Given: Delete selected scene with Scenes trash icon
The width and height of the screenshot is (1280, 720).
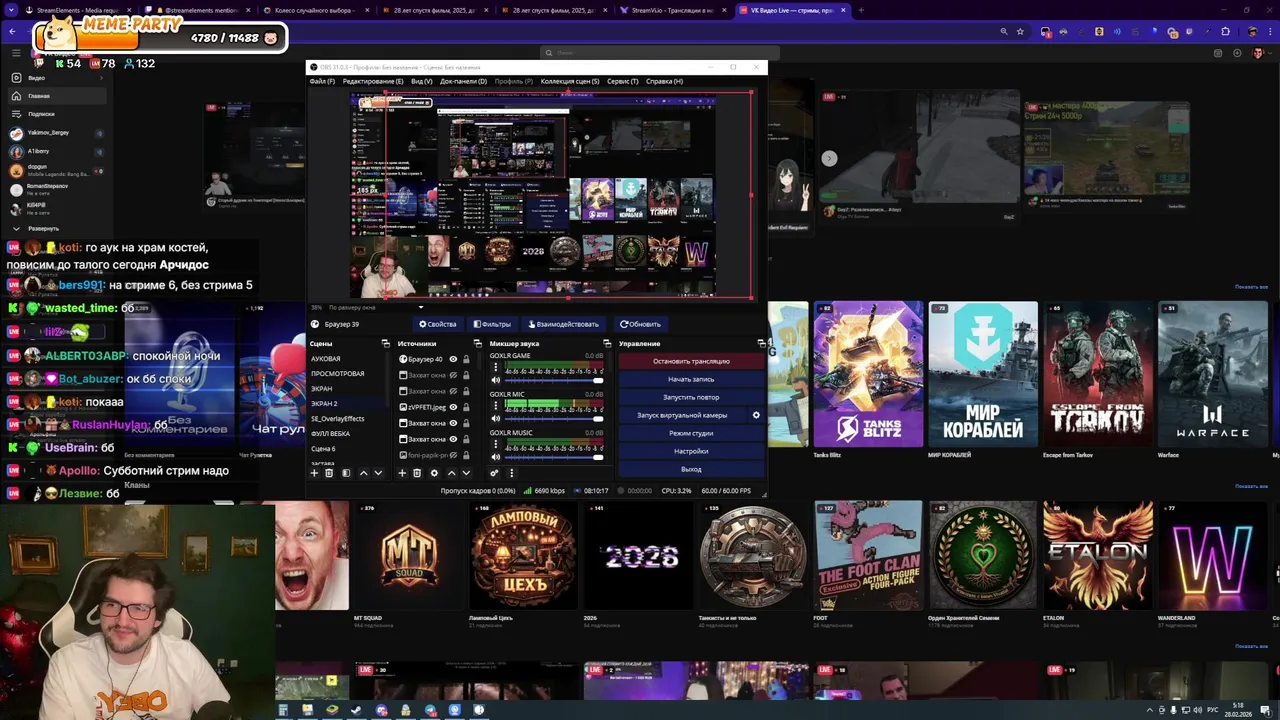Looking at the screenshot, I should point(329,473).
